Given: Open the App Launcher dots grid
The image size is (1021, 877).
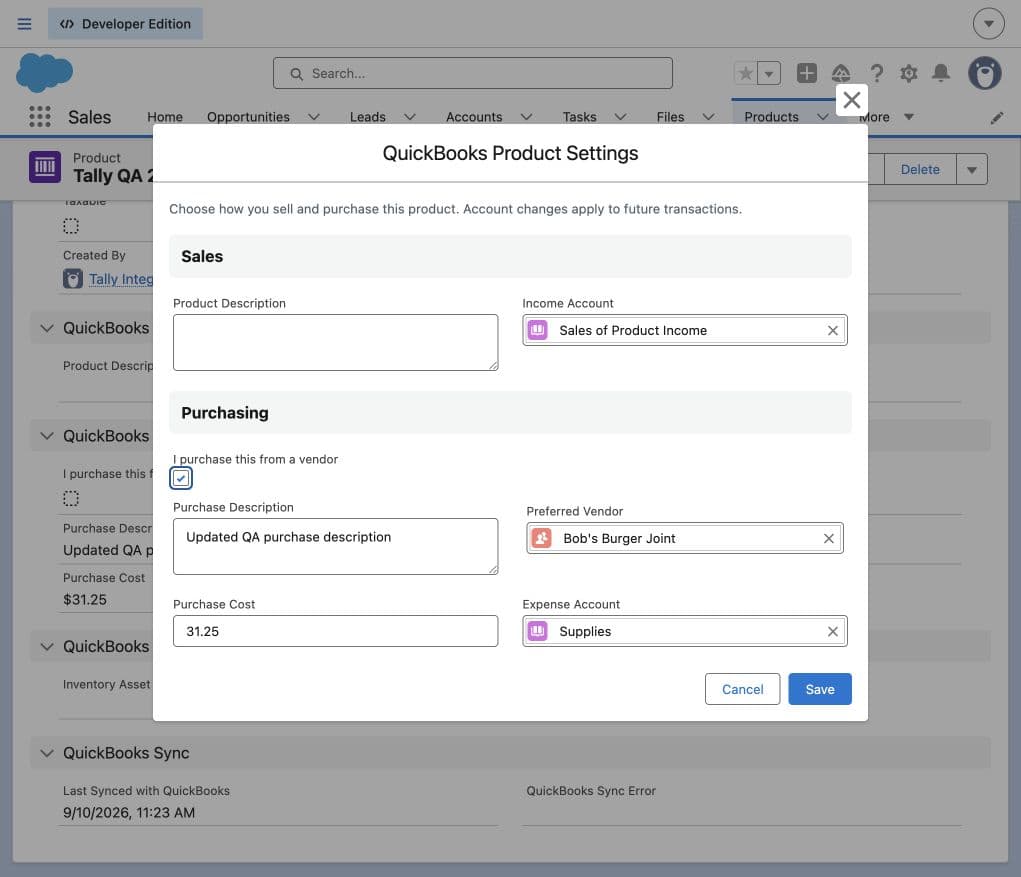Looking at the screenshot, I should (x=40, y=117).
